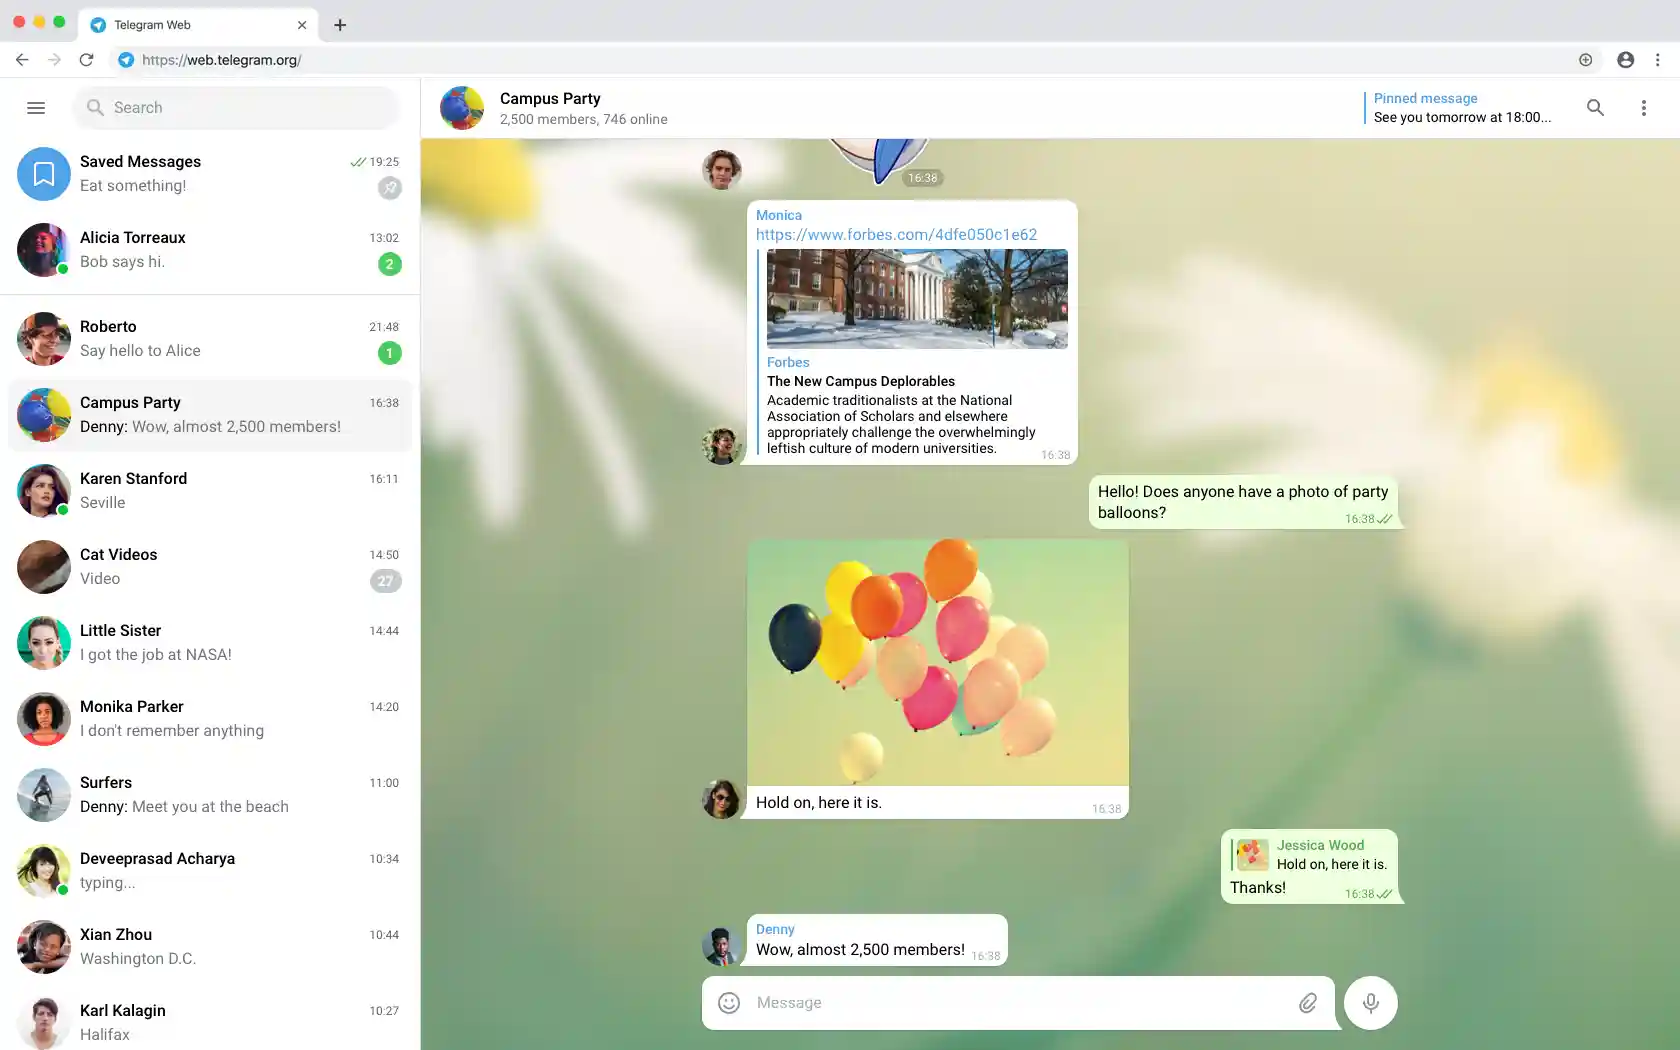Open the Forbes article link from Monica

click(896, 234)
